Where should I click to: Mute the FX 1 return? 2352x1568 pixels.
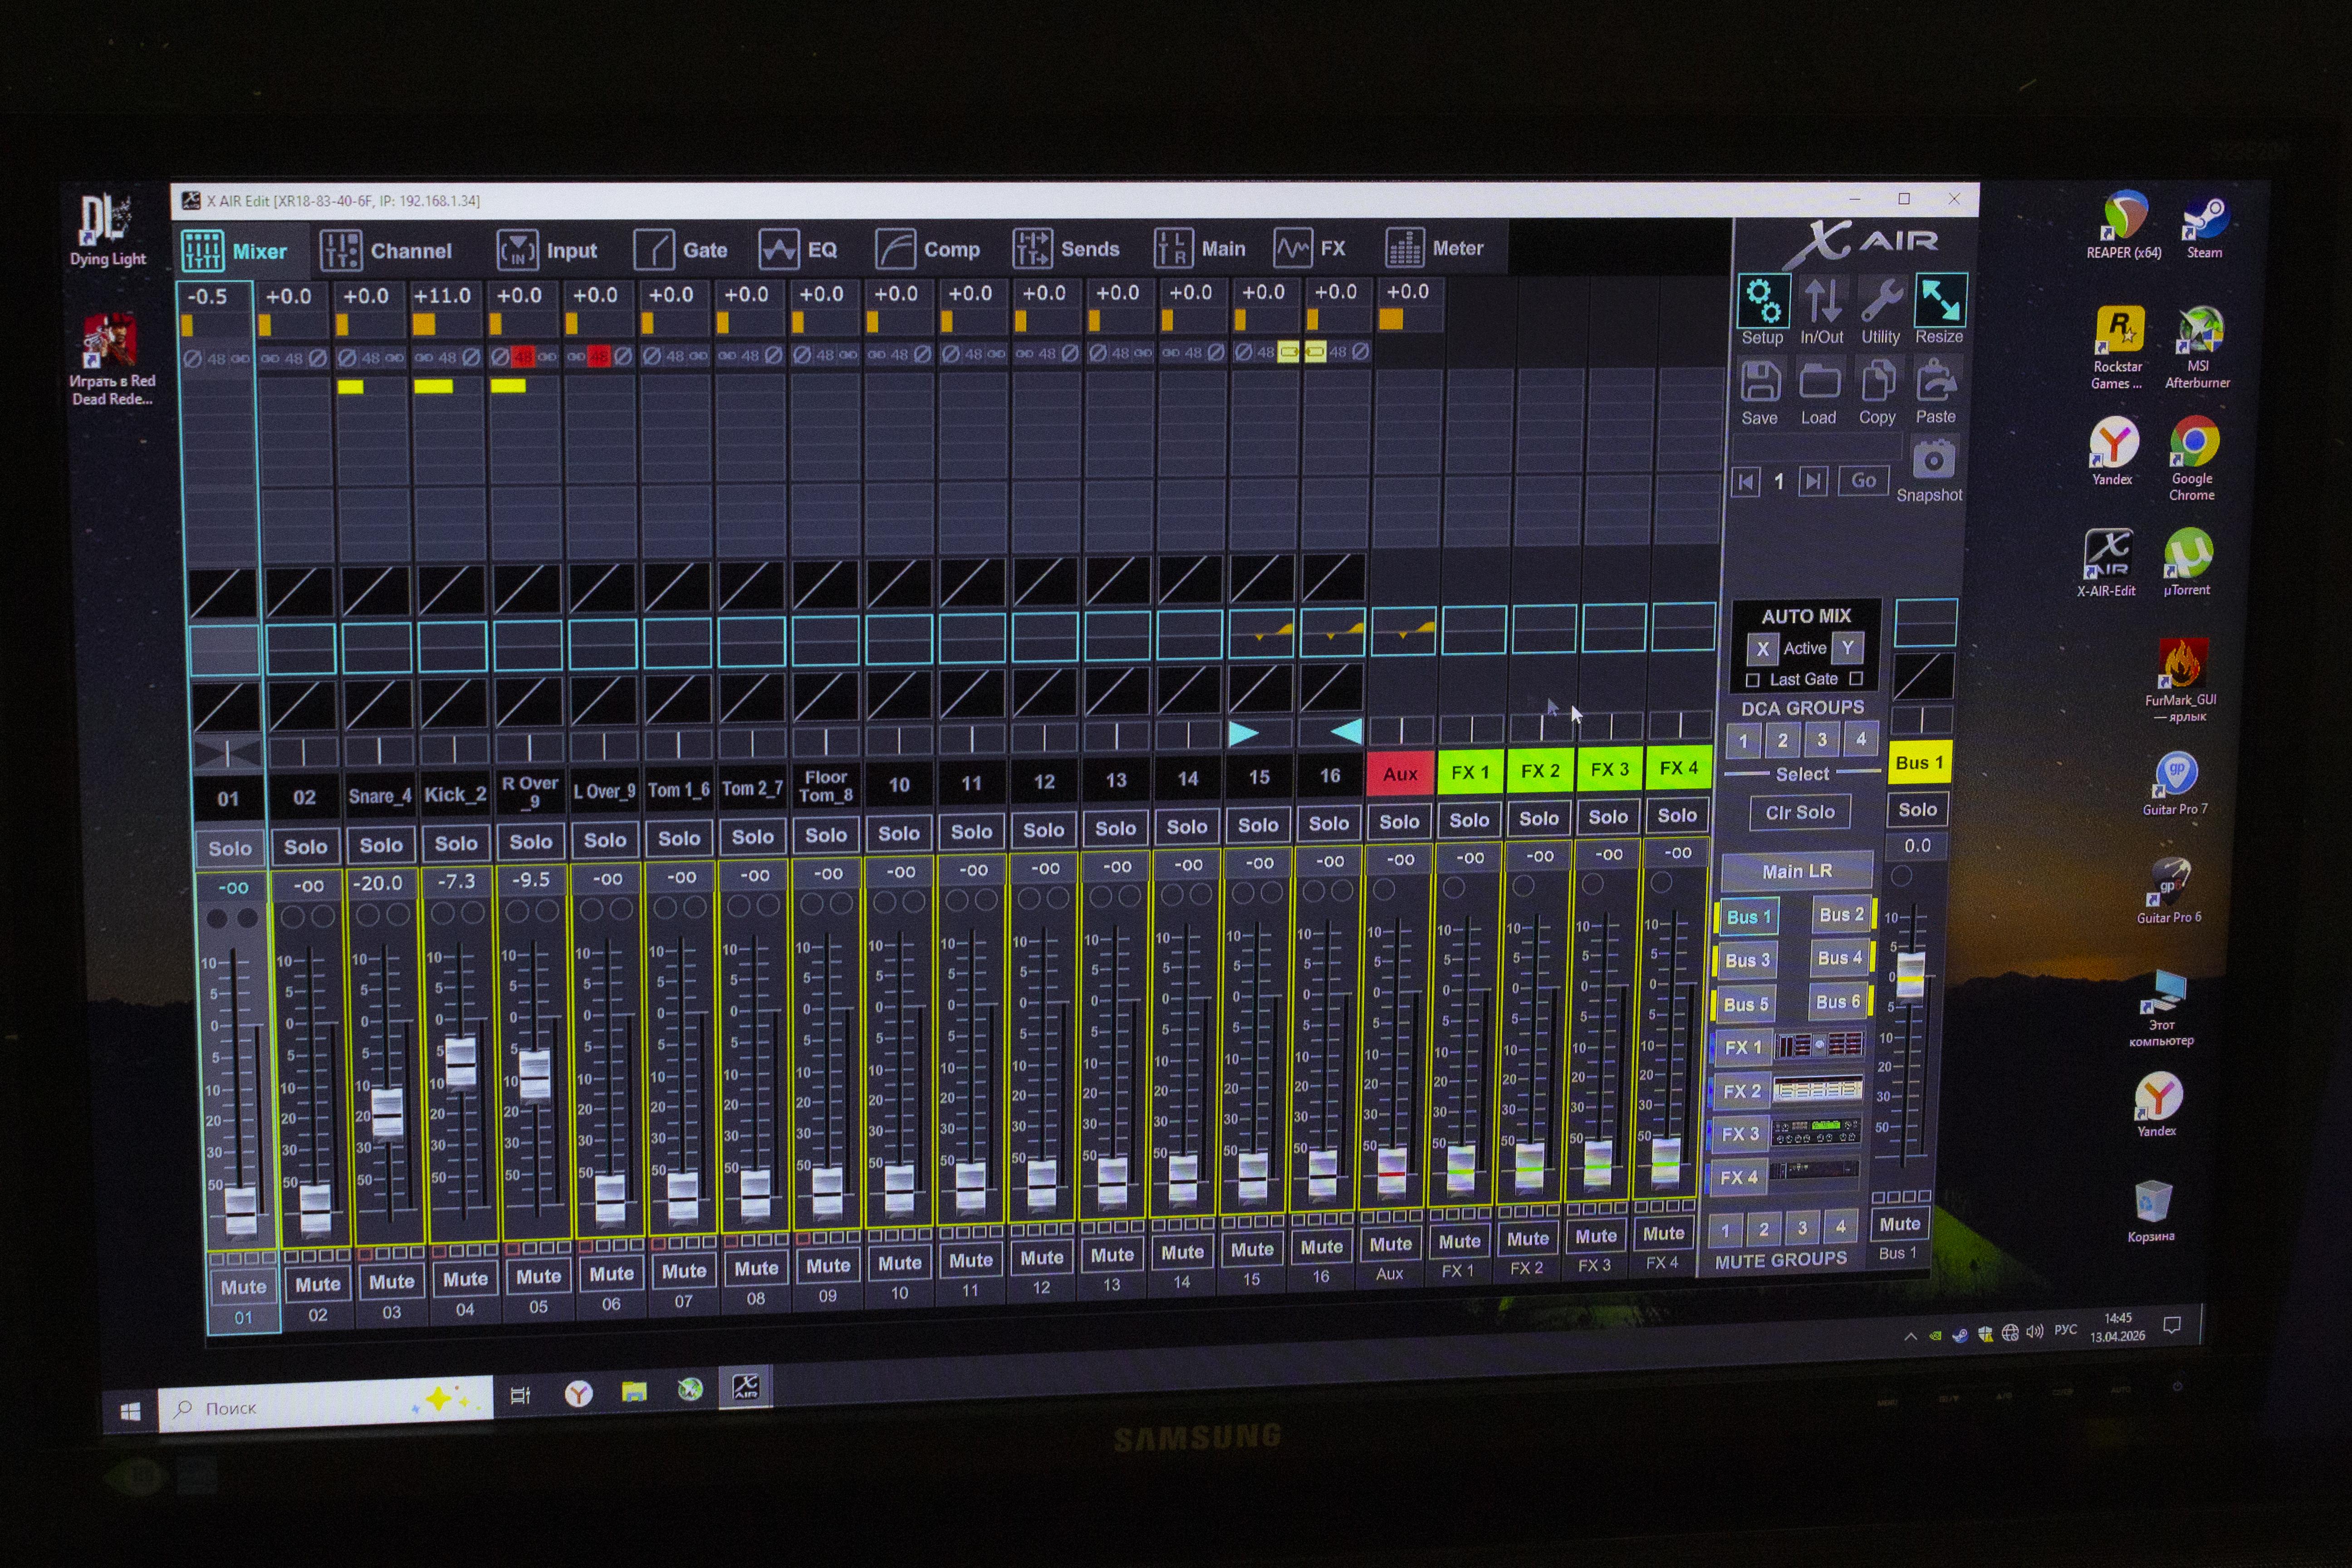tap(1459, 1241)
